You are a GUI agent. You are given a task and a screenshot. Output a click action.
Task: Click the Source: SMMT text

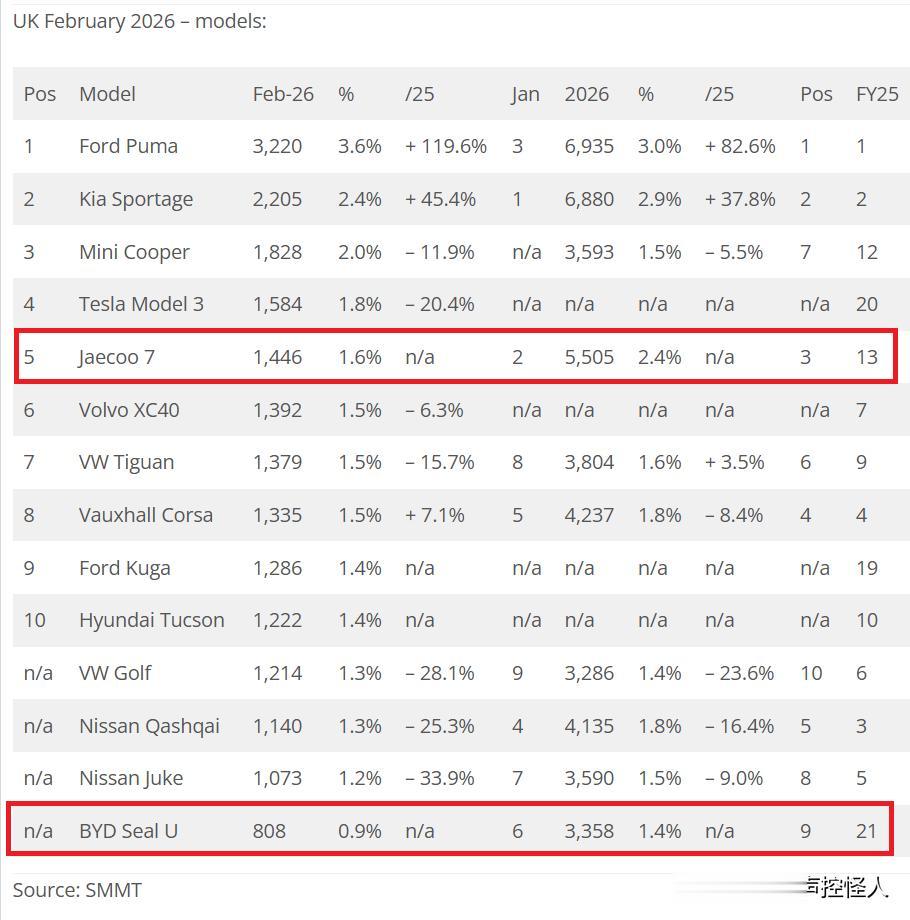(x=77, y=889)
